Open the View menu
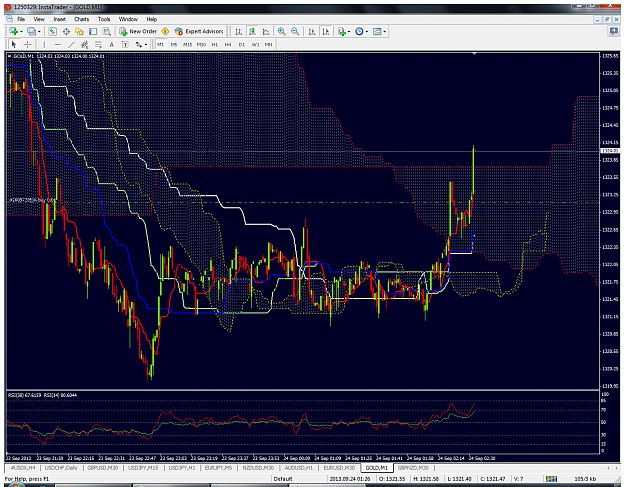The height and width of the screenshot is (487, 625). pos(39,19)
